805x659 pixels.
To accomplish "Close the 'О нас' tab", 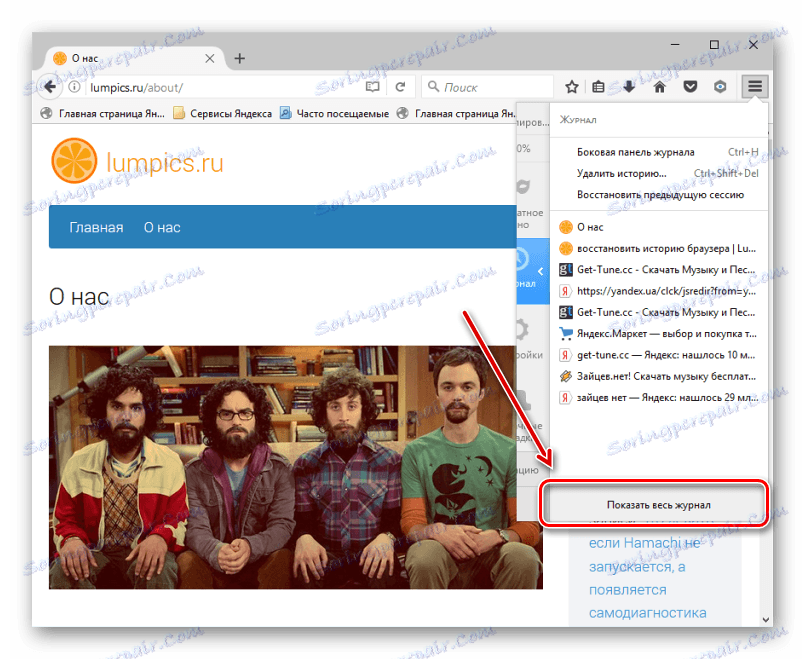I will click(x=209, y=59).
